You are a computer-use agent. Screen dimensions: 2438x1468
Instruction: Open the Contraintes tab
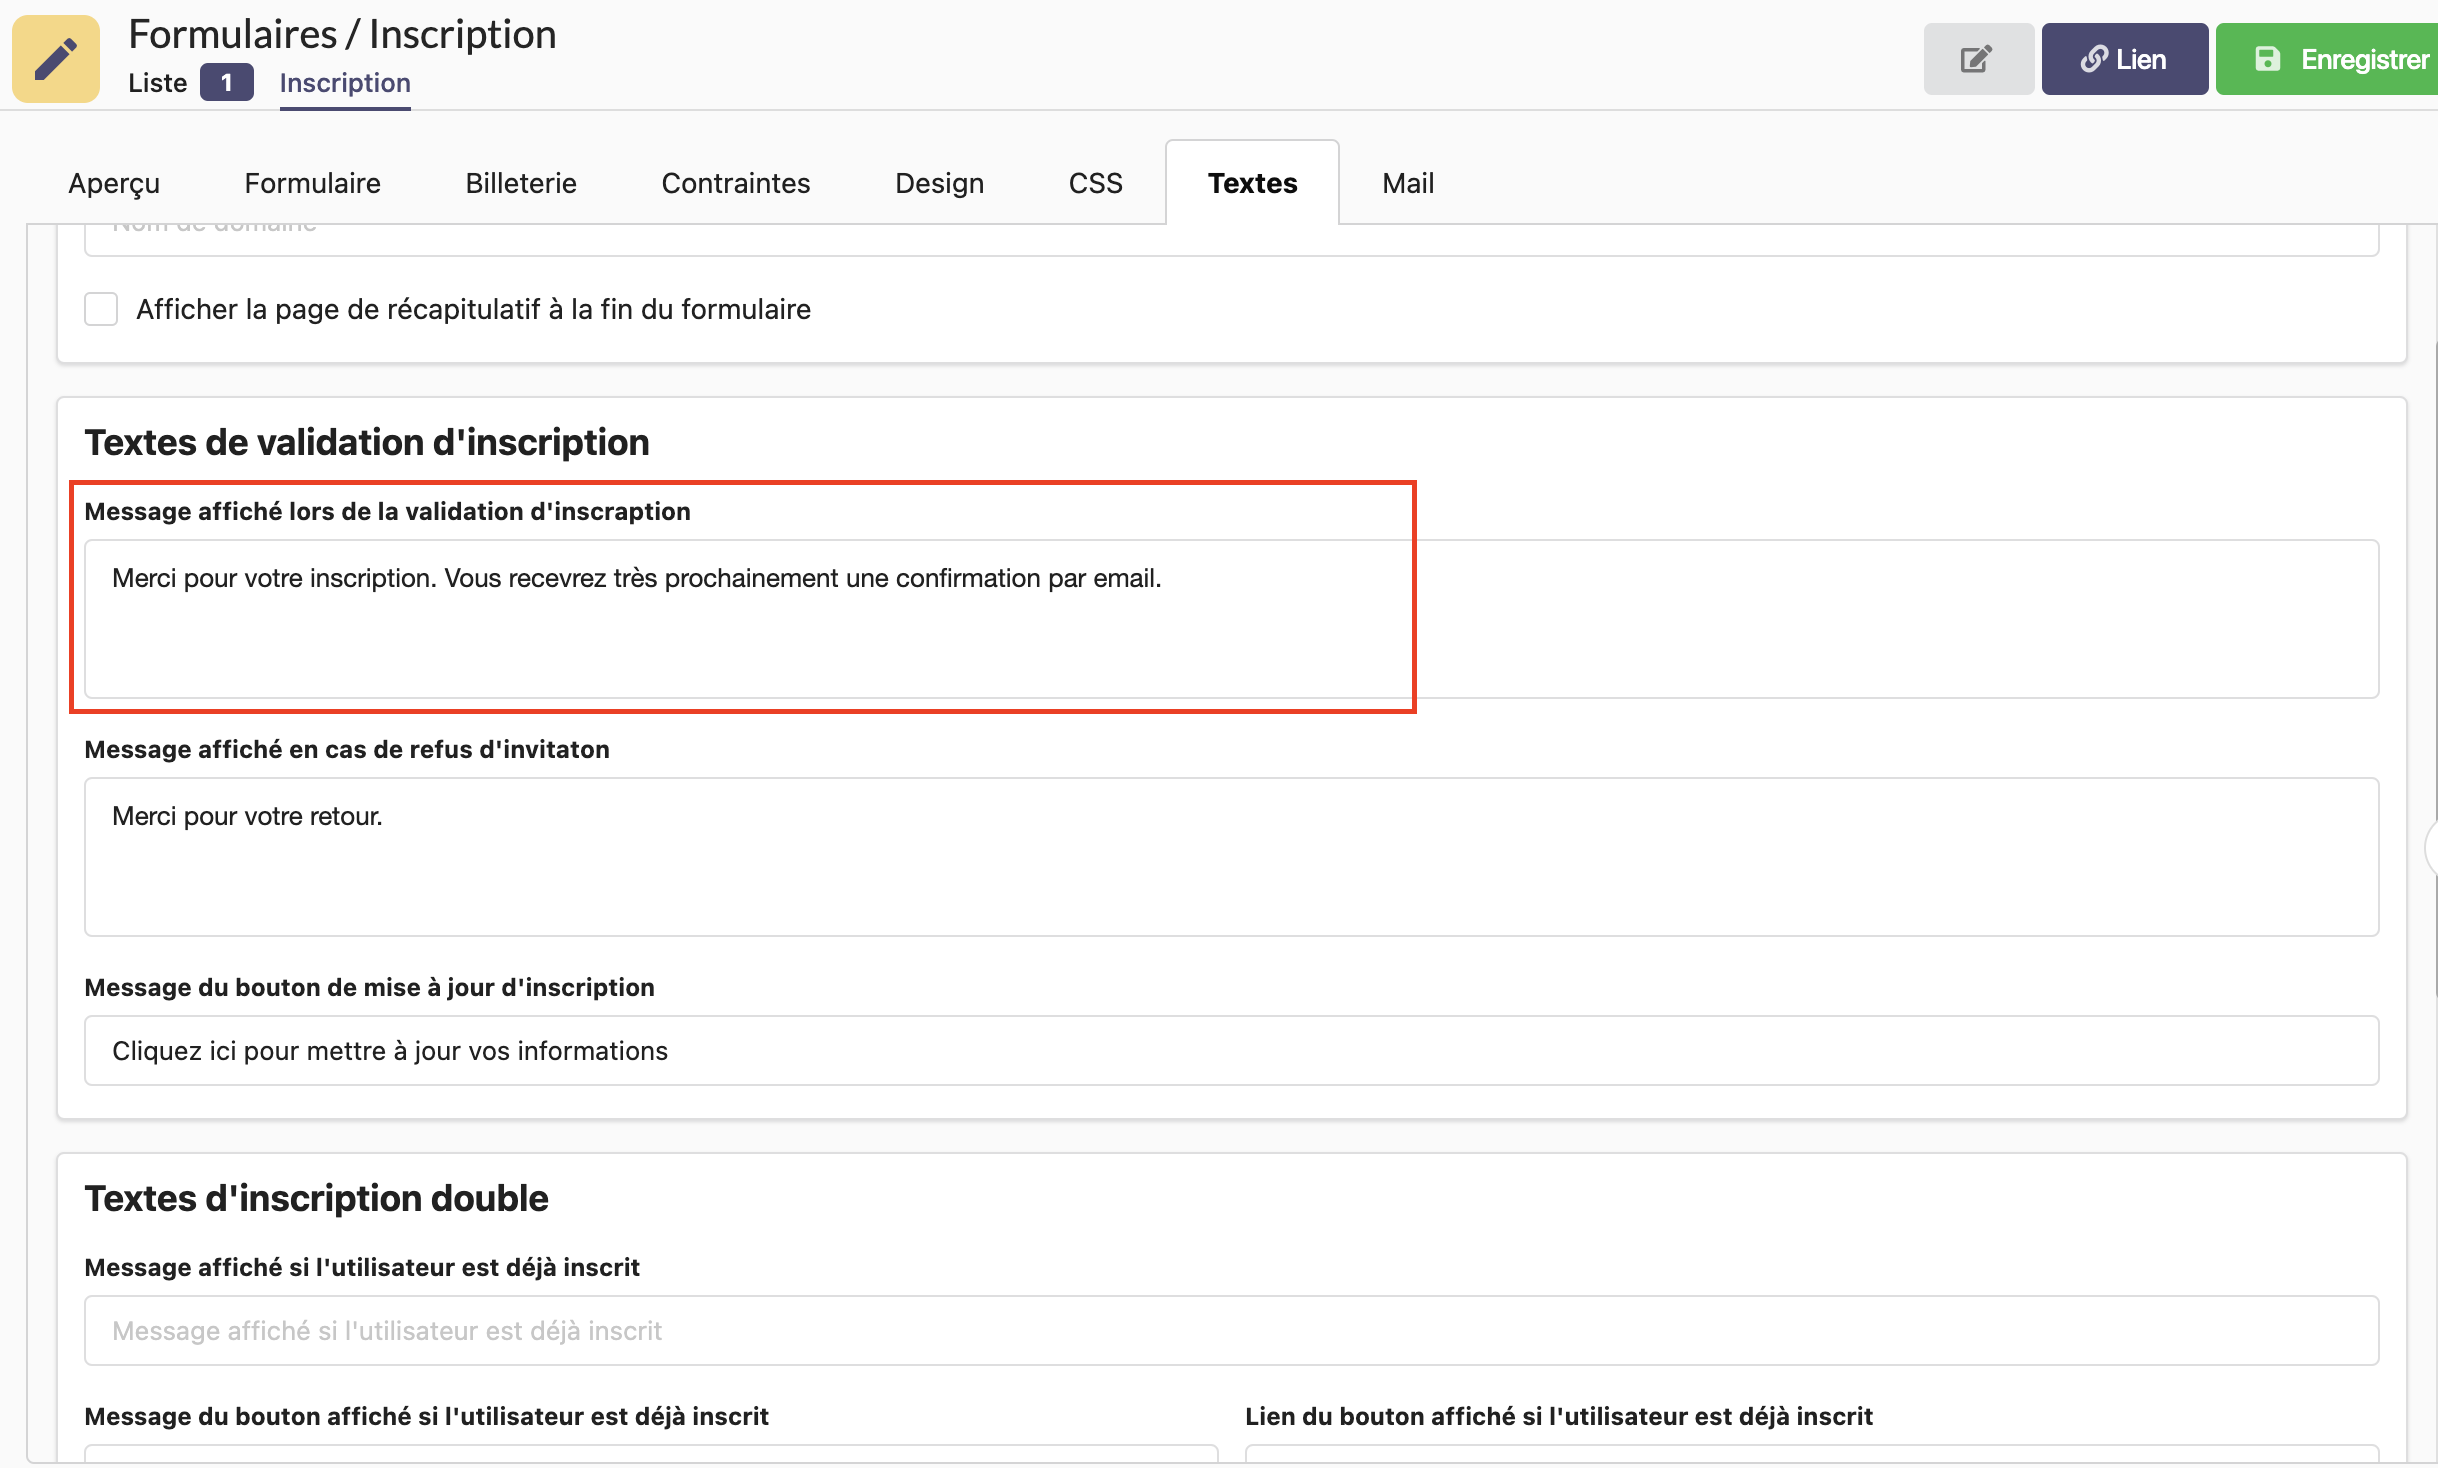736,183
